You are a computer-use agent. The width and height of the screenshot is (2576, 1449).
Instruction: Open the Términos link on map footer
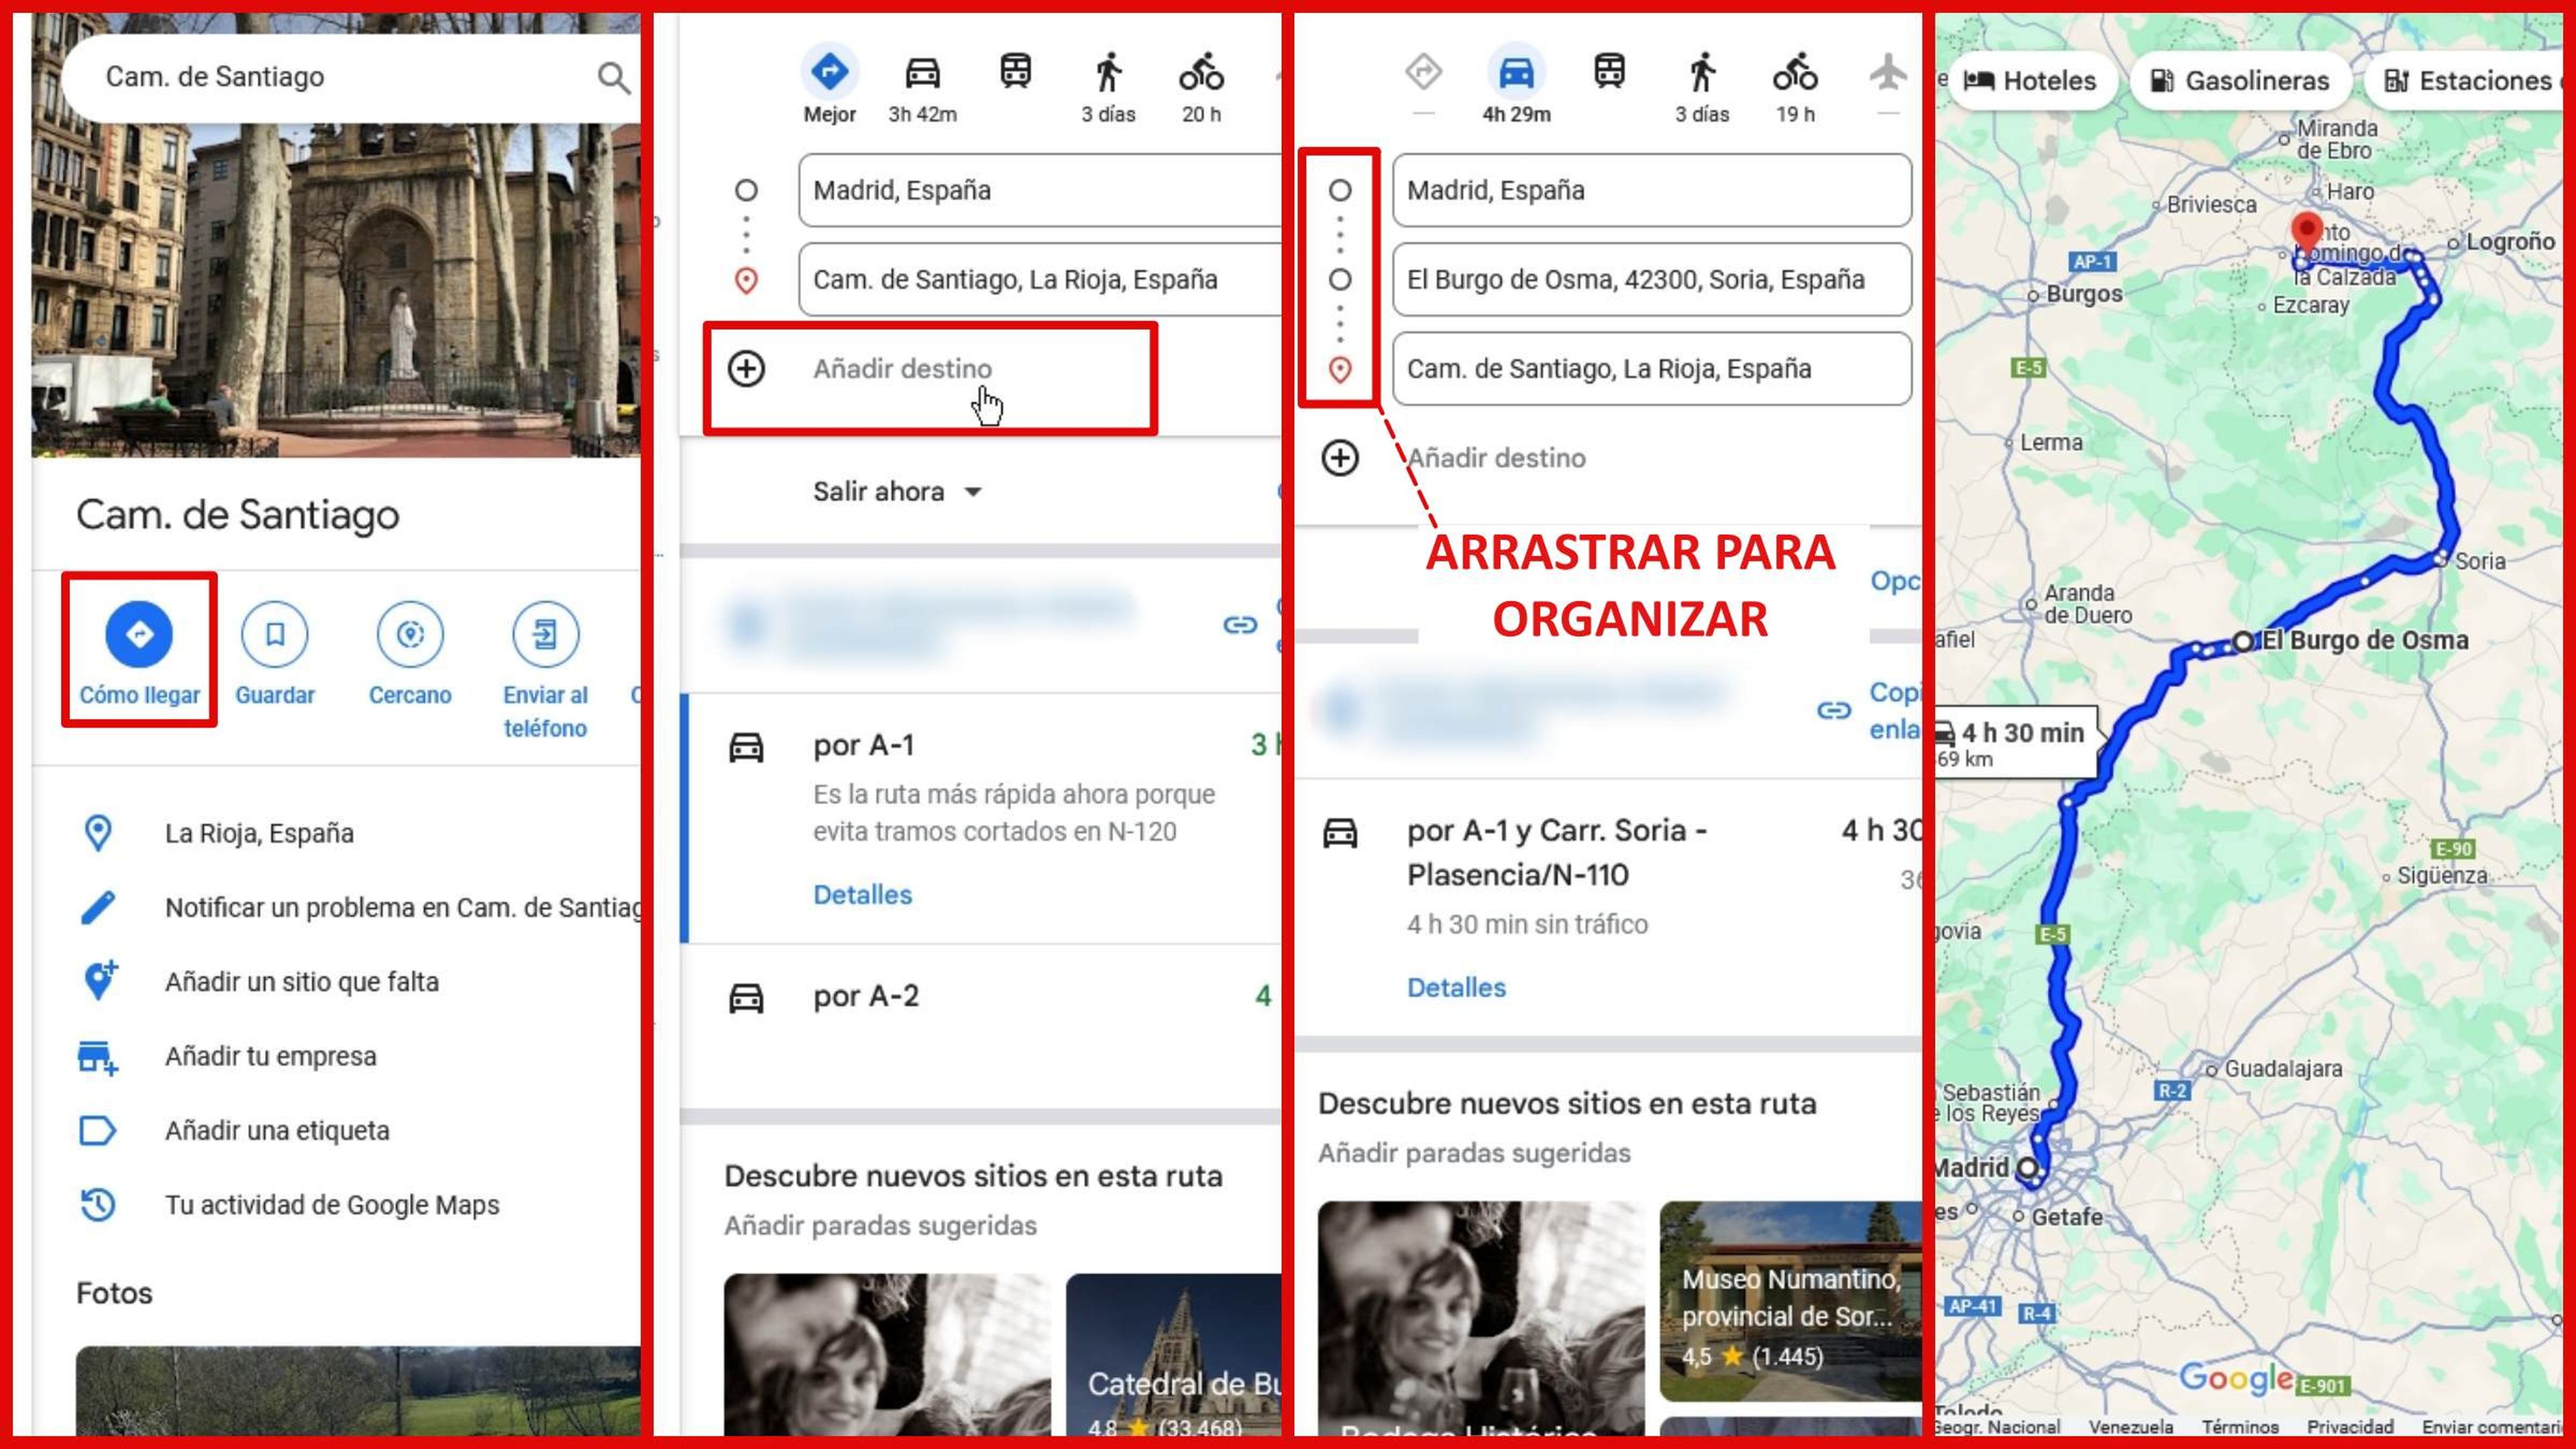2240,1427
